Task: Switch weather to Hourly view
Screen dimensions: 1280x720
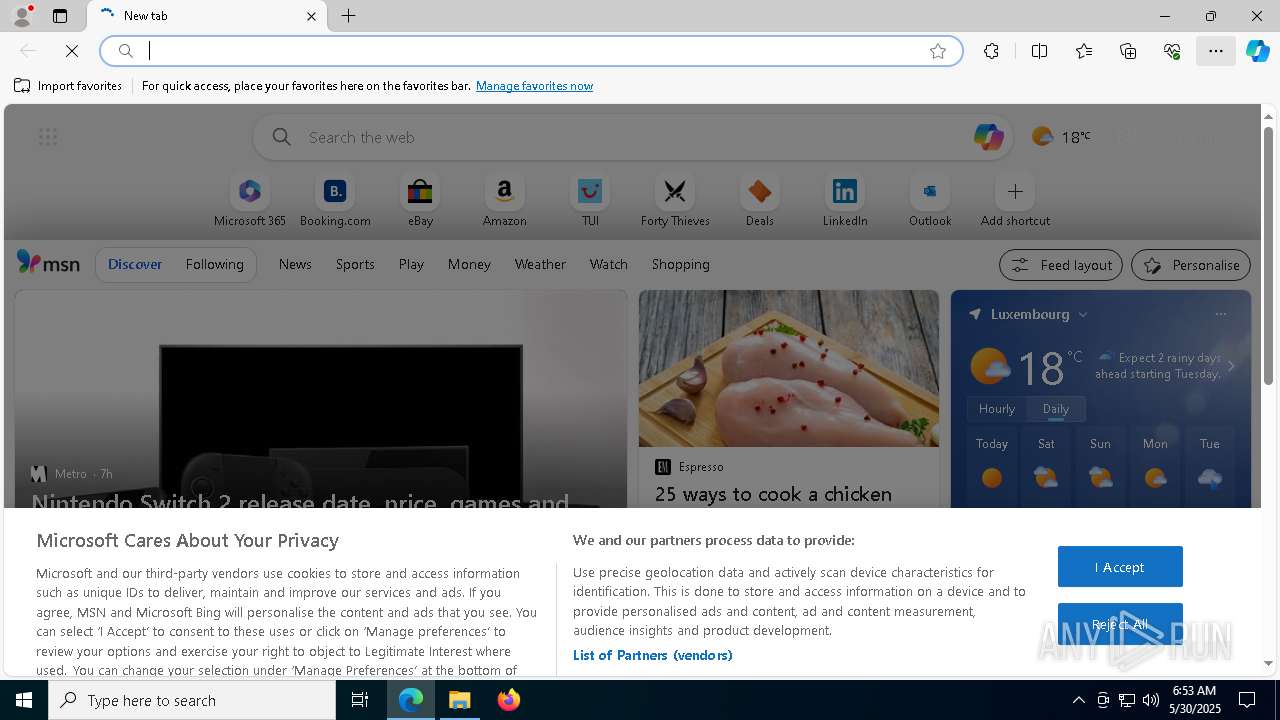Action: (997, 409)
